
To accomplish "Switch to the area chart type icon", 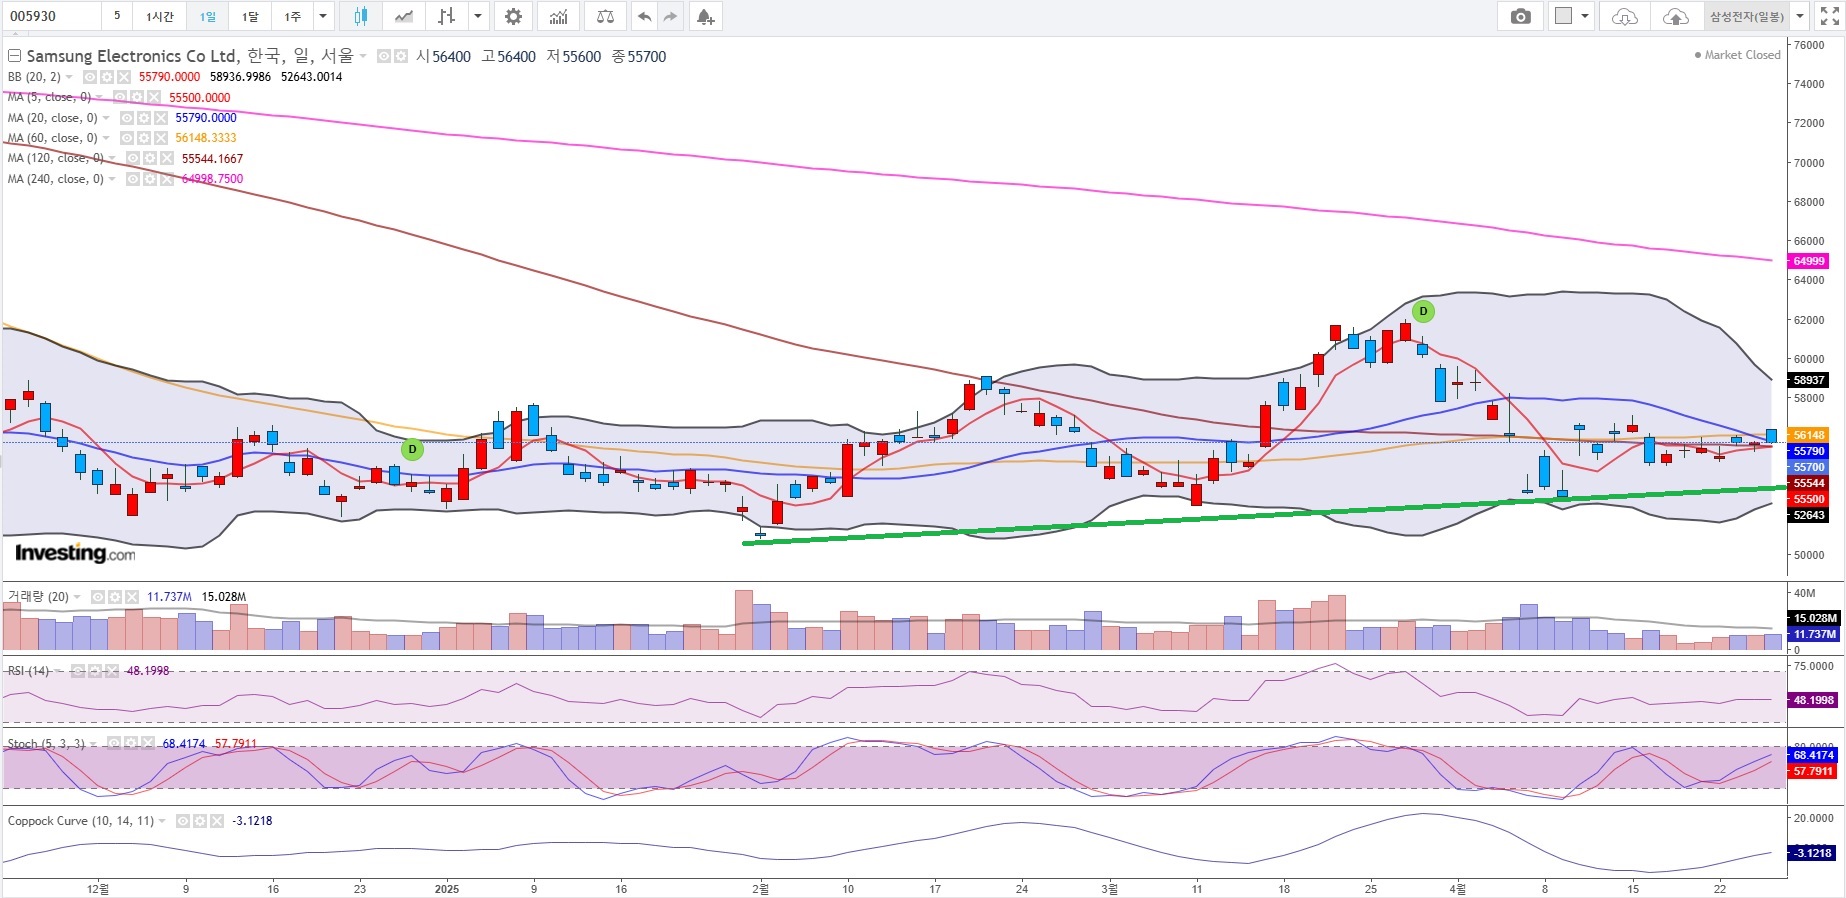I will [404, 16].
